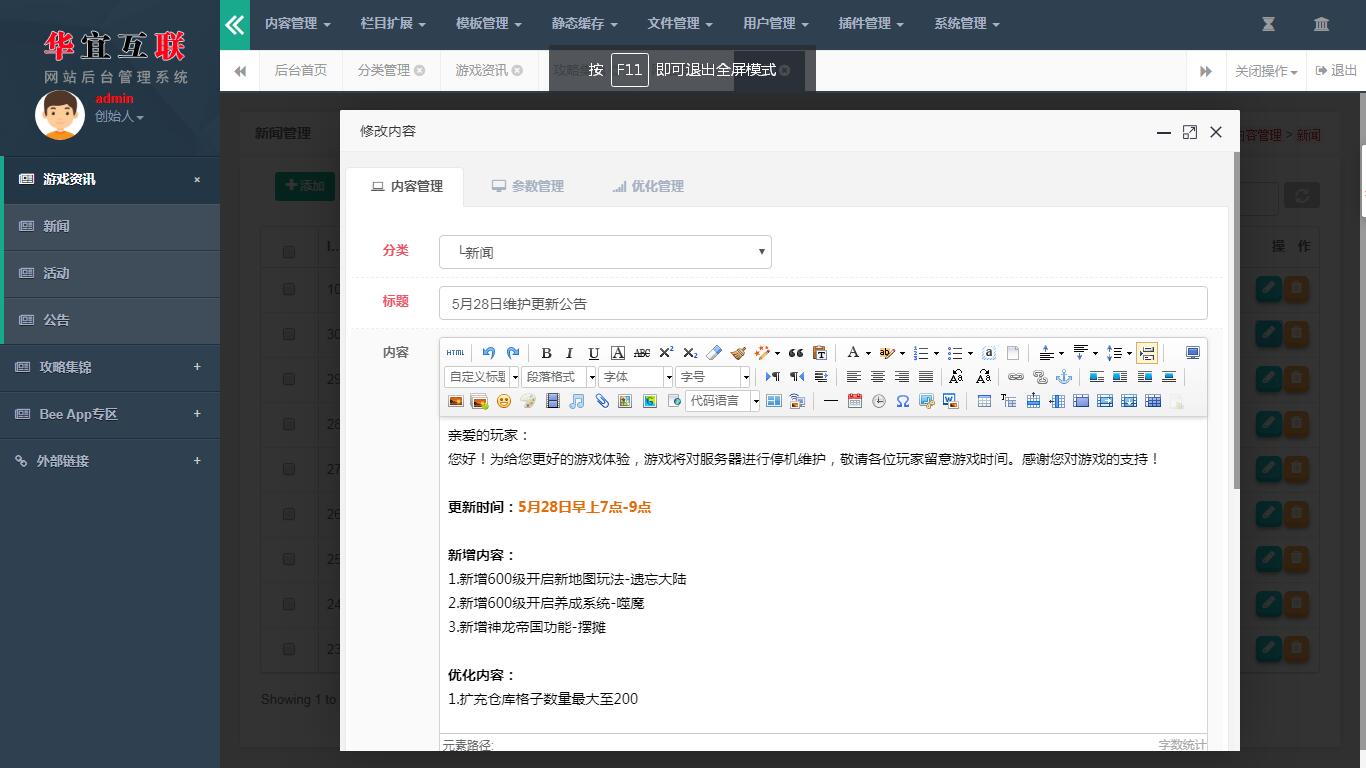Insert today's date with calendar icon
Viewport: 1366px width, 768px height.
[x=855, y=401]
